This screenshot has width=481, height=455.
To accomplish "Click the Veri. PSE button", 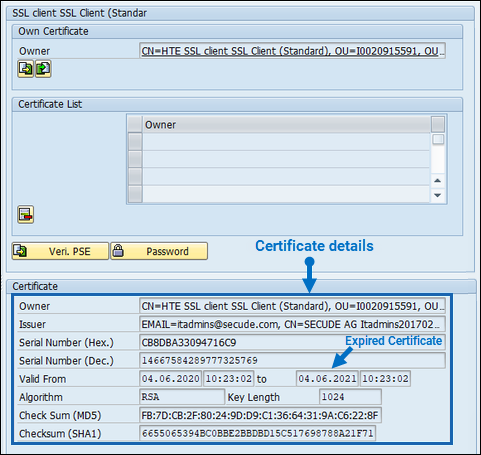I will pos(60,251).
